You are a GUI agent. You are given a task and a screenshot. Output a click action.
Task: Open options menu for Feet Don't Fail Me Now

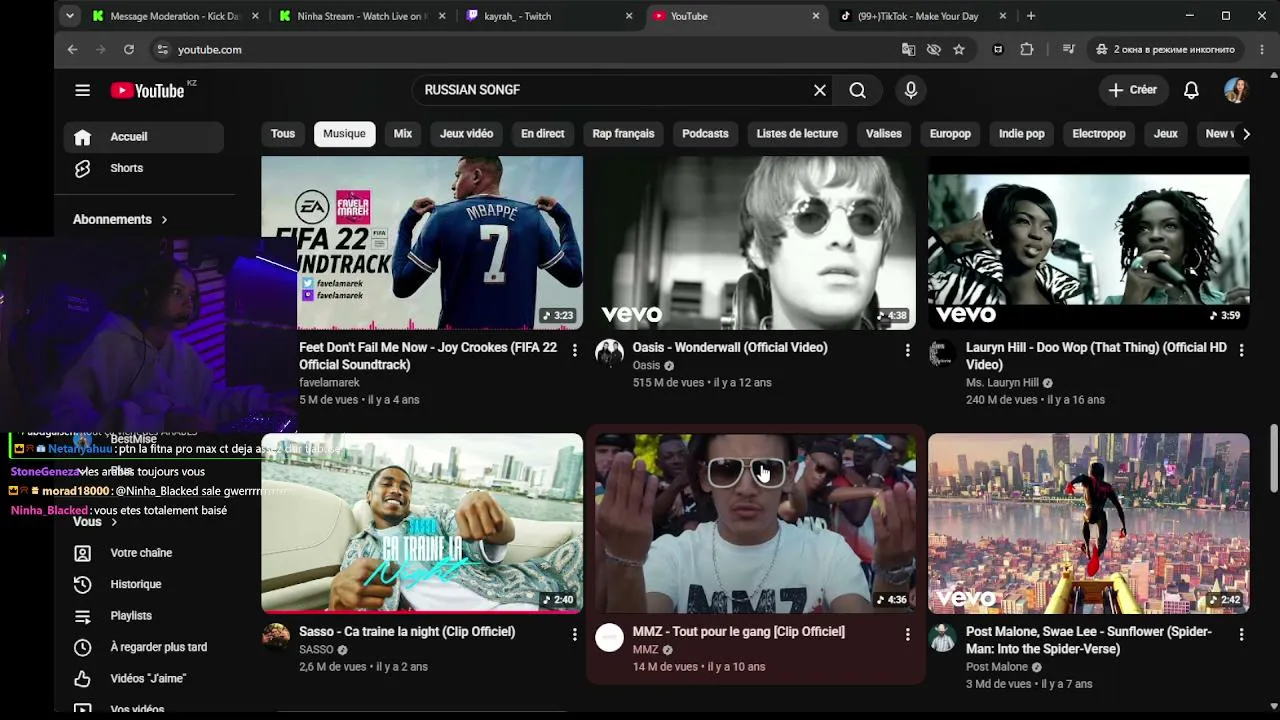click(x=574, y=350)
